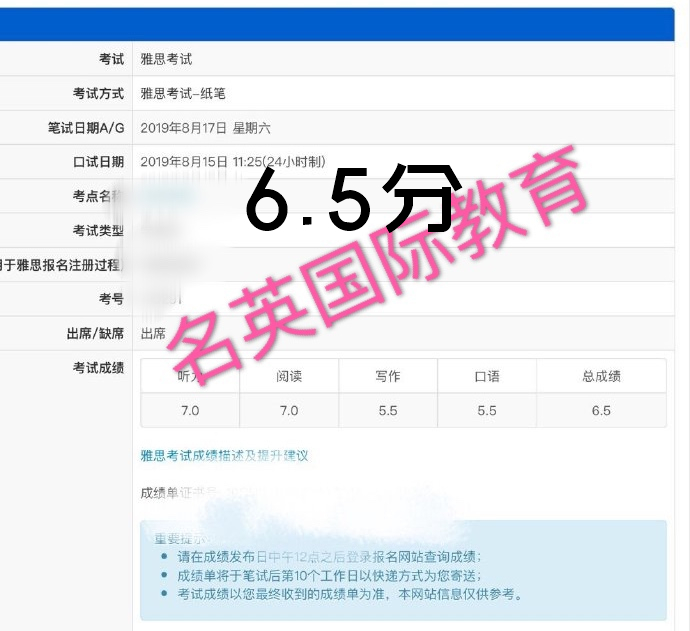Click the 笔试日期A/G row label

[x=86, y=128]
